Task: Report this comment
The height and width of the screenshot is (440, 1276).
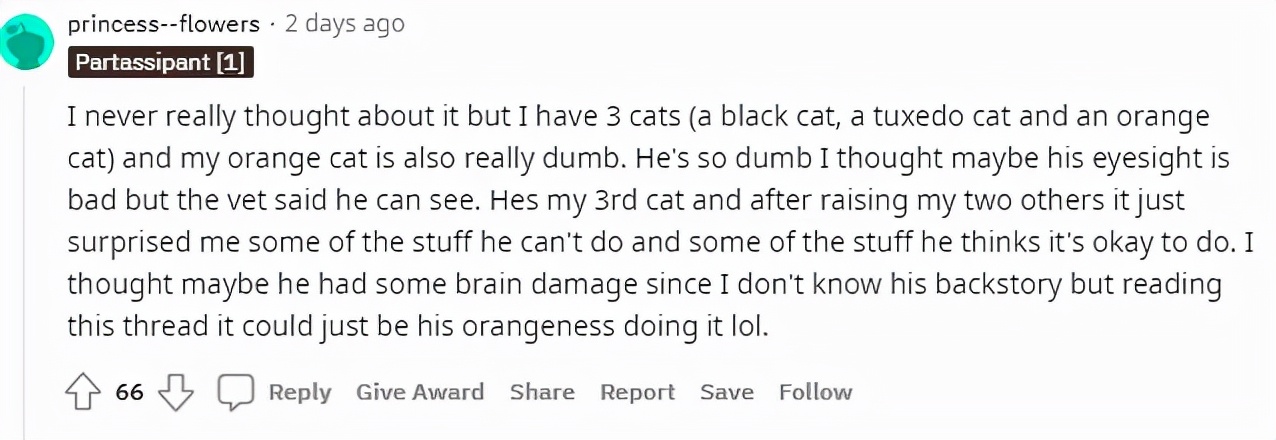Action: (x=638, y=392)
